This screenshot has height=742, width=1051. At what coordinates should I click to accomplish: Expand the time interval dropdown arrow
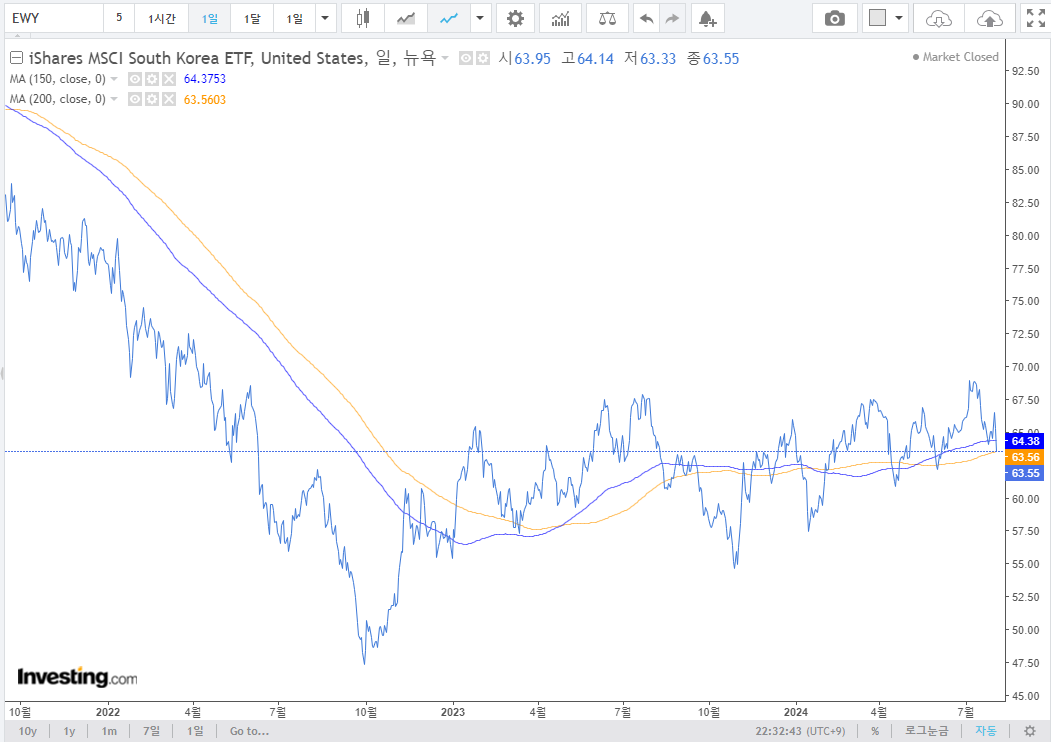[x=325, y=18]
